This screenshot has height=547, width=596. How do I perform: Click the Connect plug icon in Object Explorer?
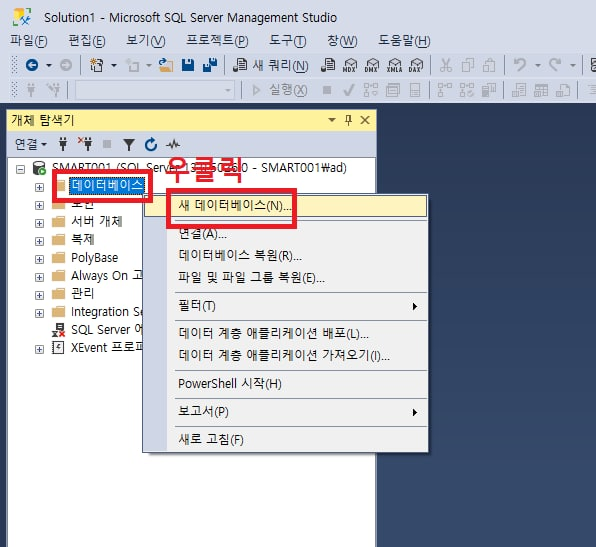pos(63,144)
